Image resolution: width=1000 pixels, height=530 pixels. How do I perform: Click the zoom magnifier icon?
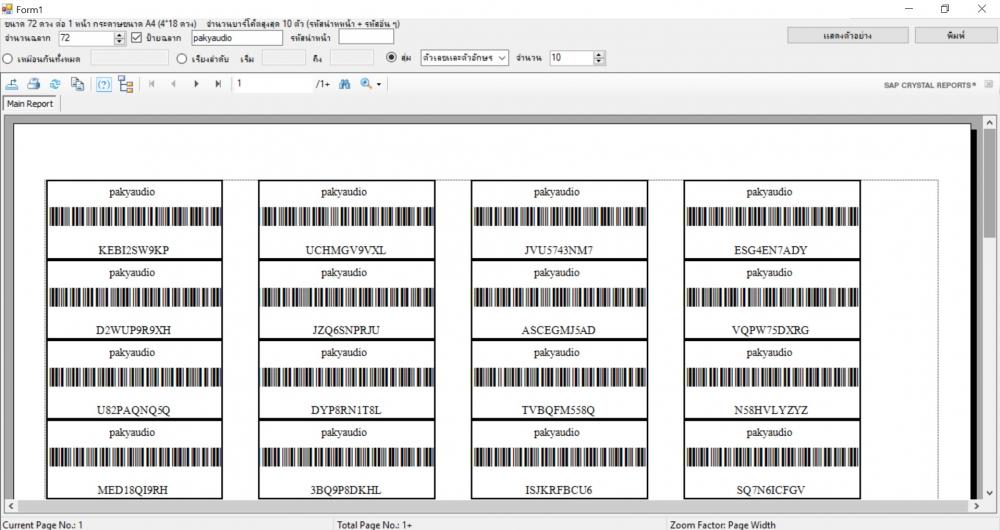[x=366, y=85]
